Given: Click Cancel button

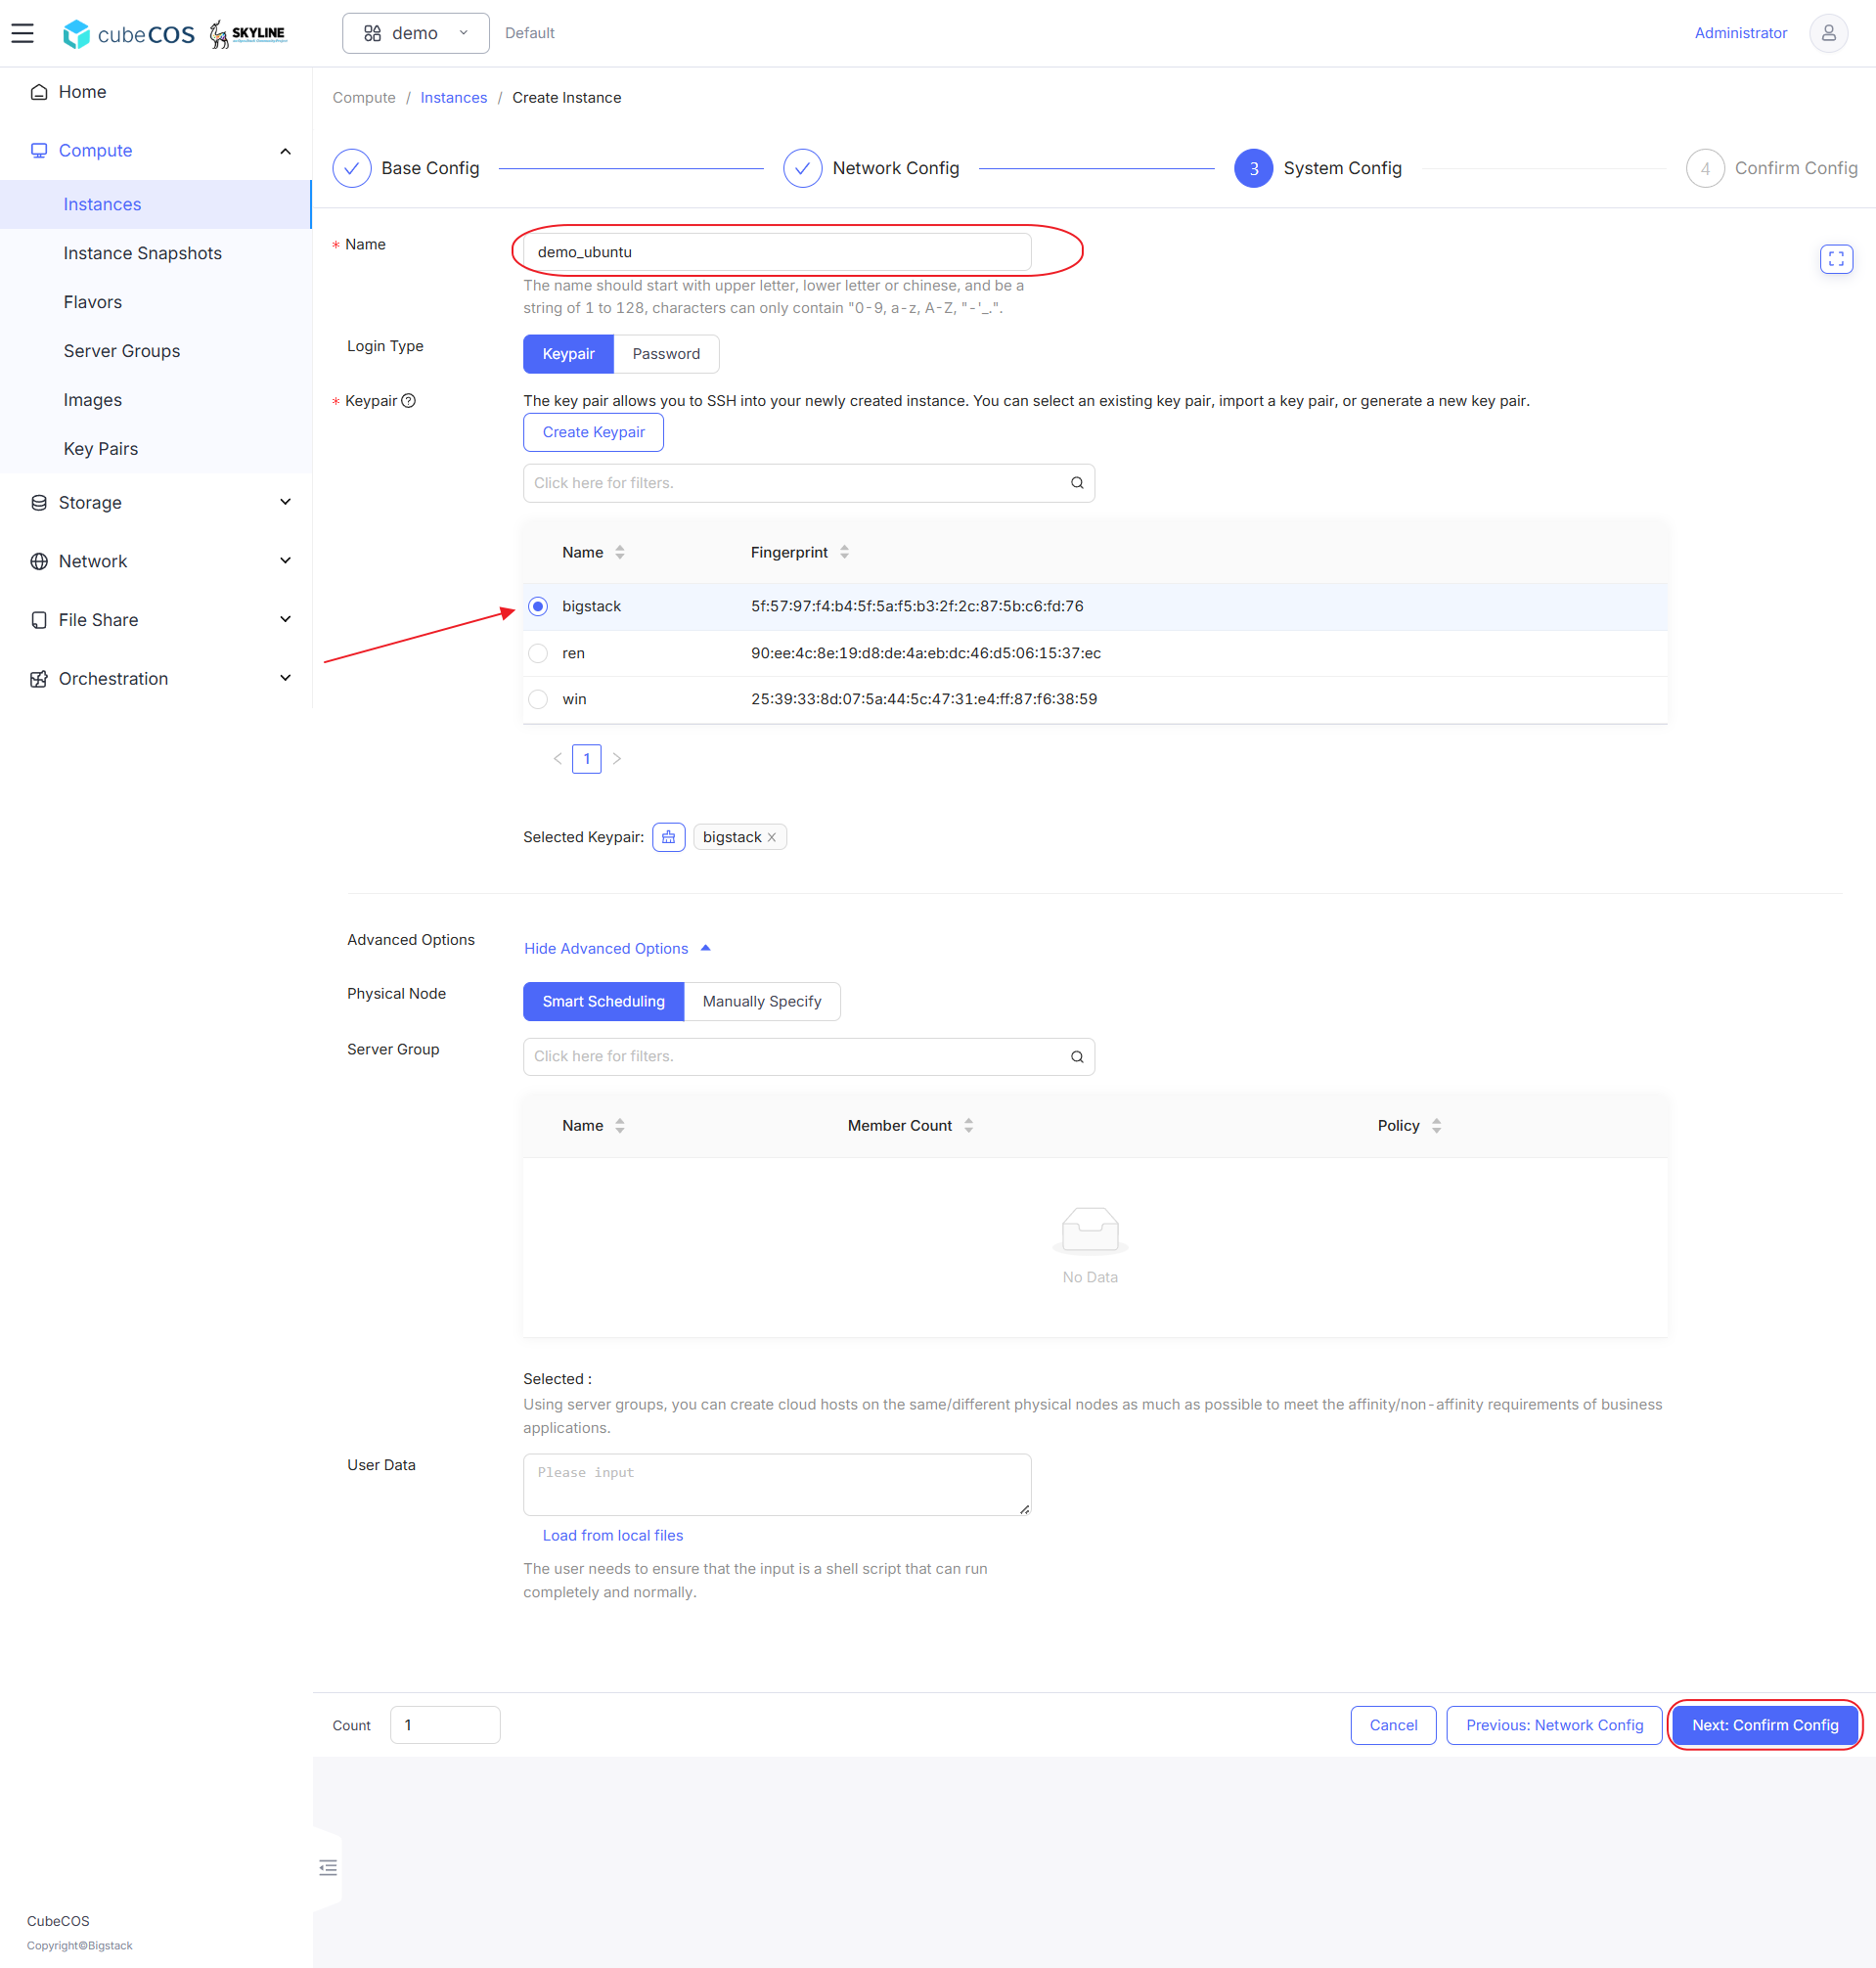Looking at the screenshot, I should (1393, 1726).
